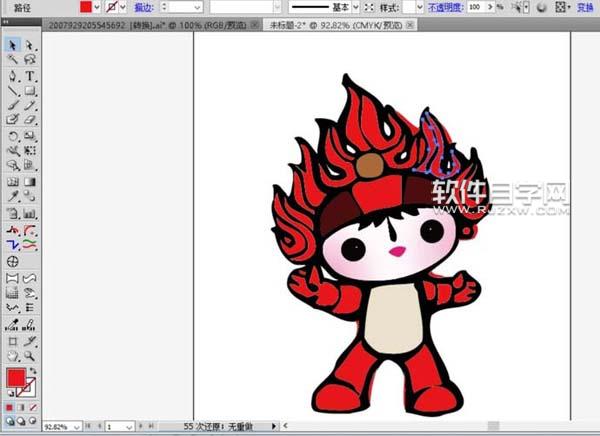Pick the Pen tool
The image size is (600, 436).
pyautogui.click(x=13, y=75)
